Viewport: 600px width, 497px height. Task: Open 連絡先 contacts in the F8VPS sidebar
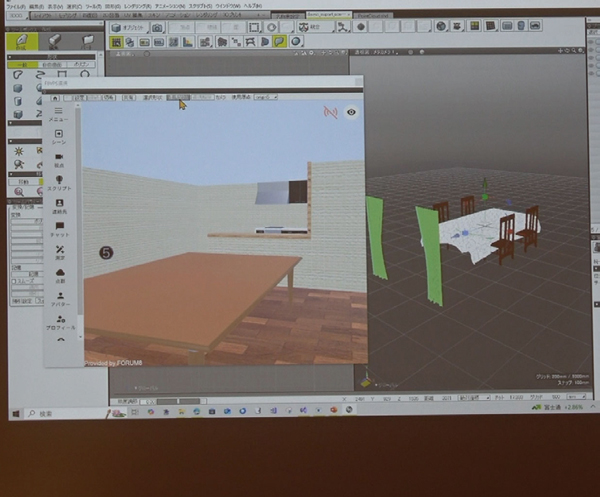(x=59, y=207)
